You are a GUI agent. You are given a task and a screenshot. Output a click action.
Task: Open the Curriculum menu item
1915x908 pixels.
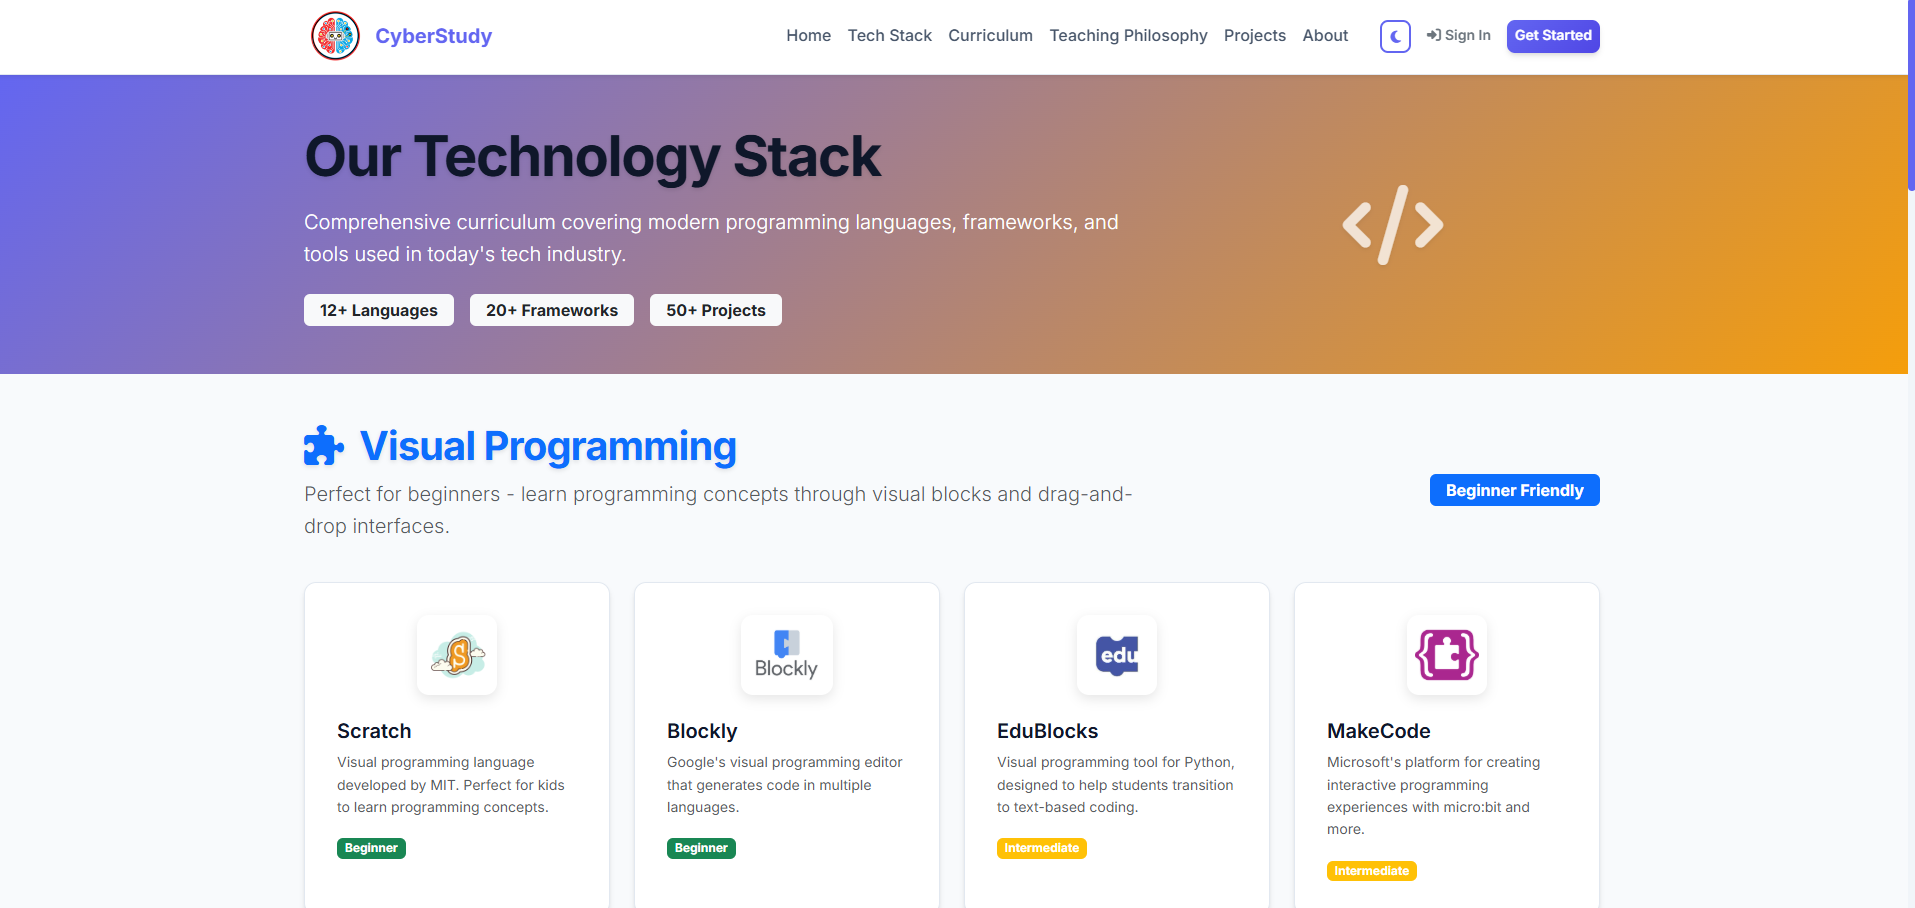click(x=990, y=35)
